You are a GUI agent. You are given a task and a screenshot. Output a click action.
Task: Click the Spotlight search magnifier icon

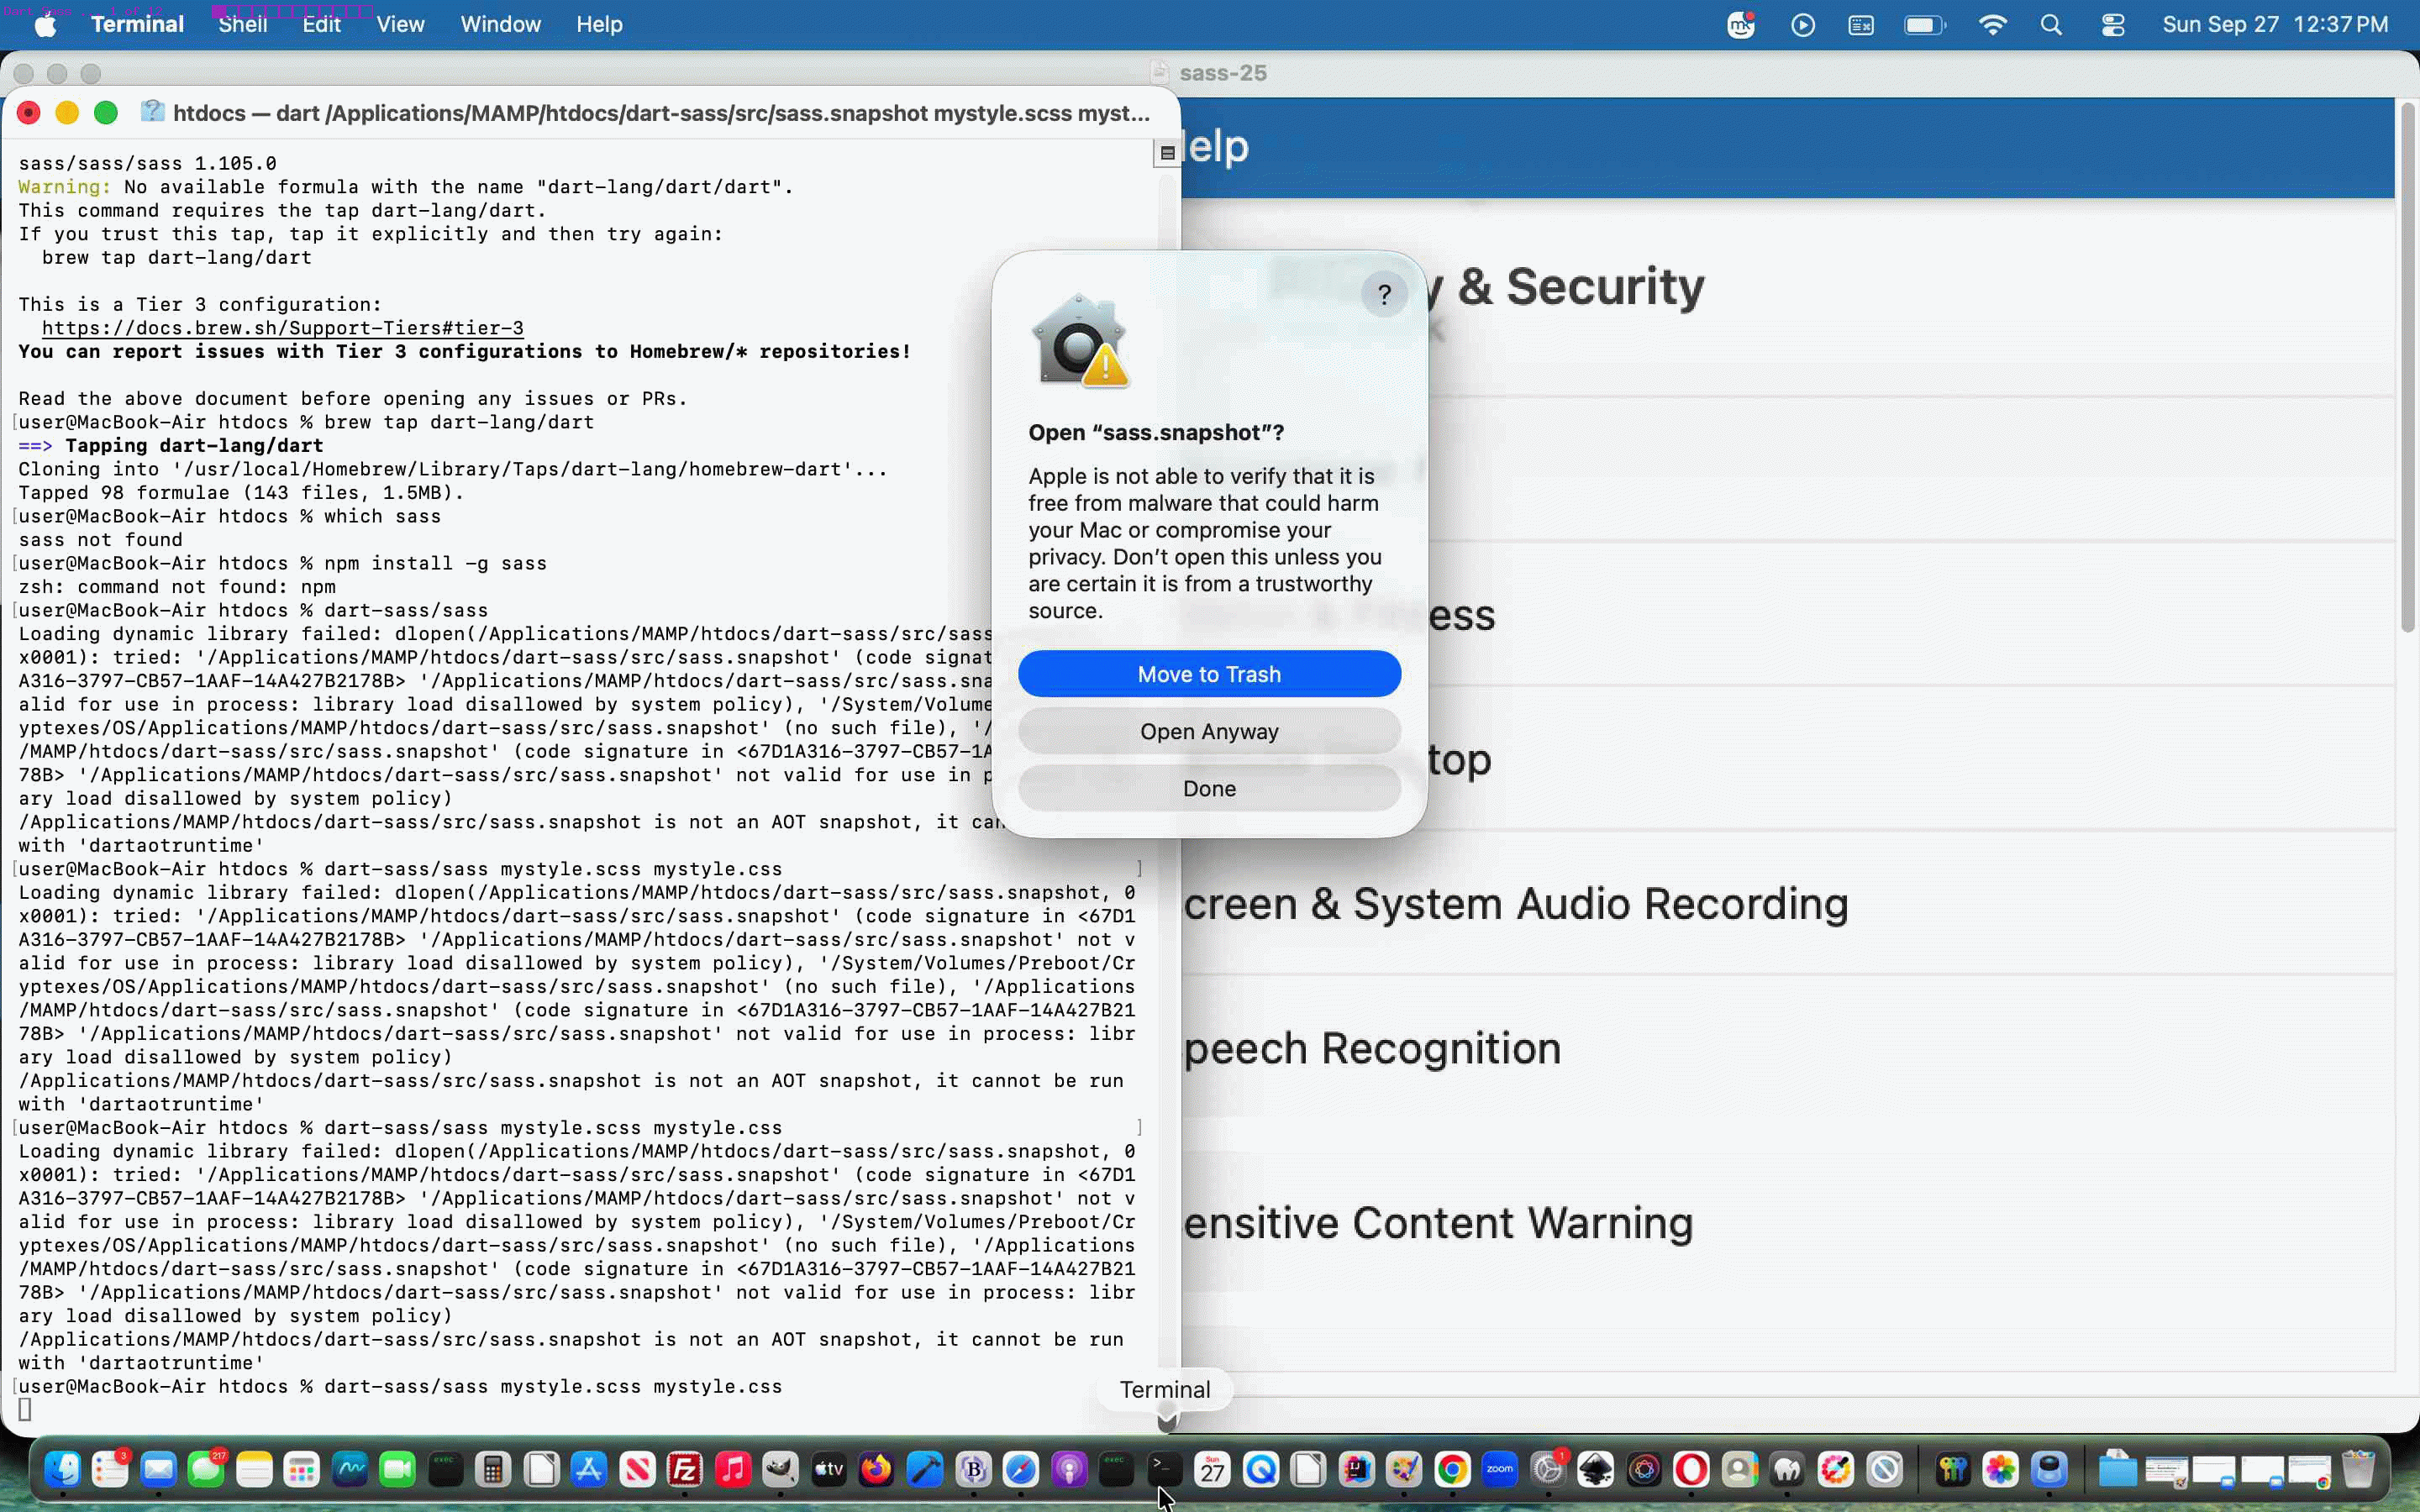[2051, 25]
